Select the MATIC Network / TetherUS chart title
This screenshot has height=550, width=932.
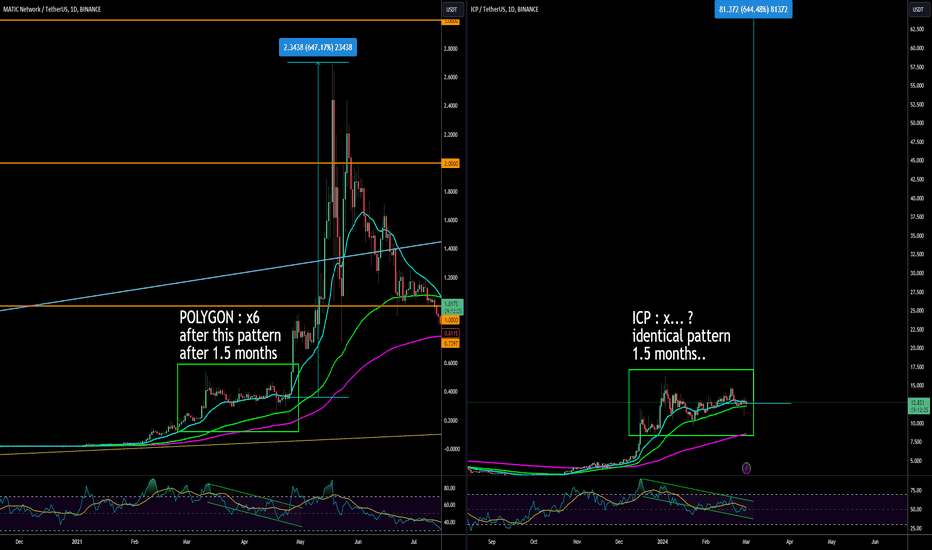[52, 10]
